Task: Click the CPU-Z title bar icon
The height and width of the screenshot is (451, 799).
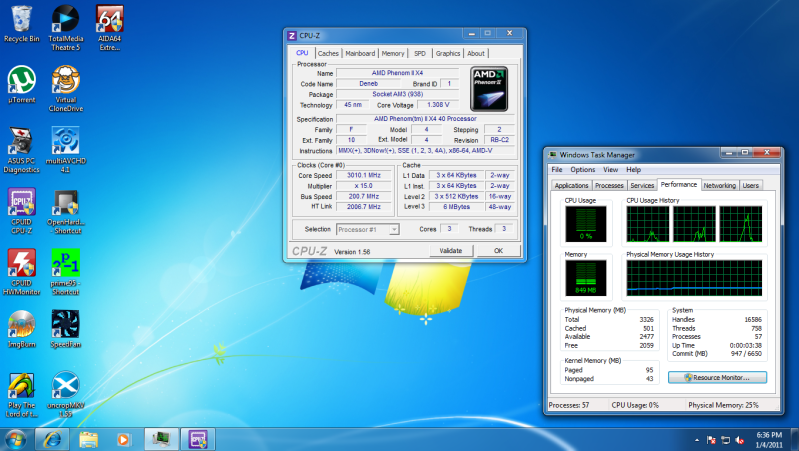Action: tap(292, 36)
